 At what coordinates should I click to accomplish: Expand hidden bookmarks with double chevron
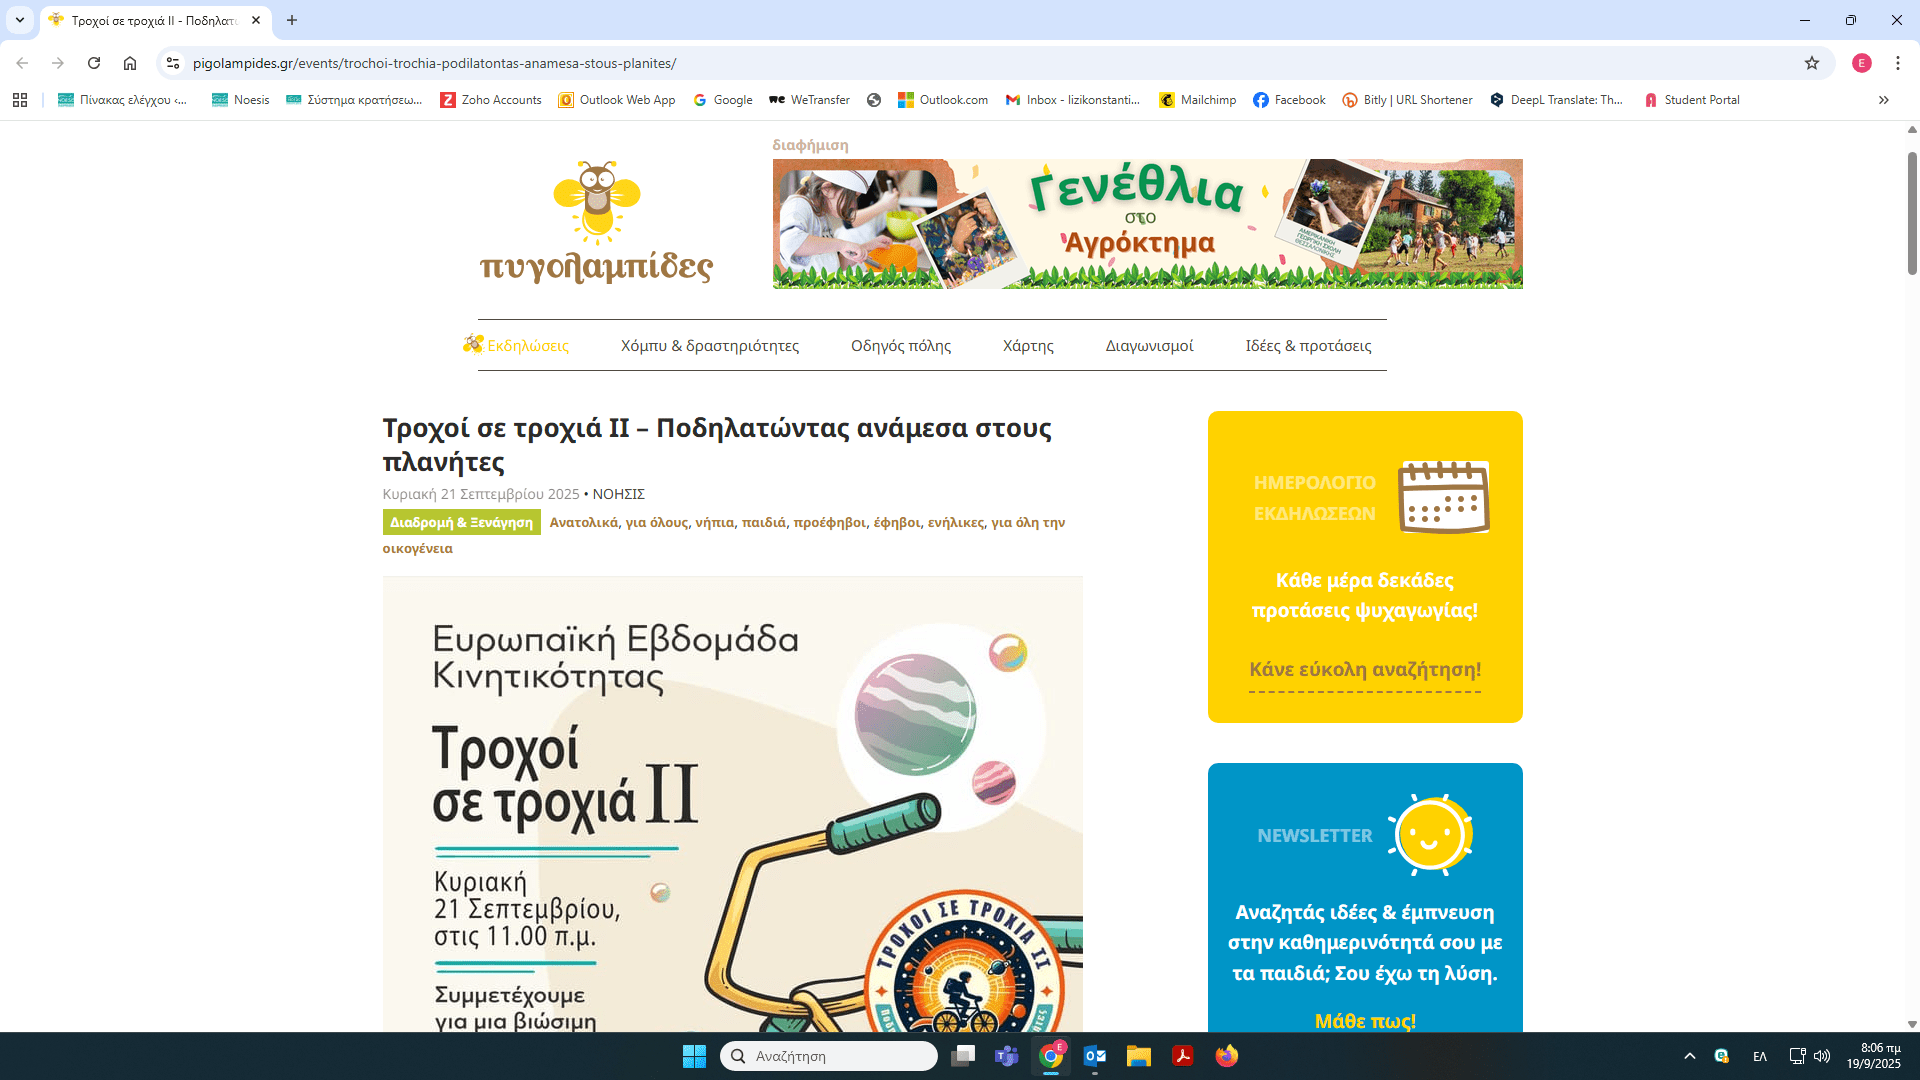pos(1883,100)
